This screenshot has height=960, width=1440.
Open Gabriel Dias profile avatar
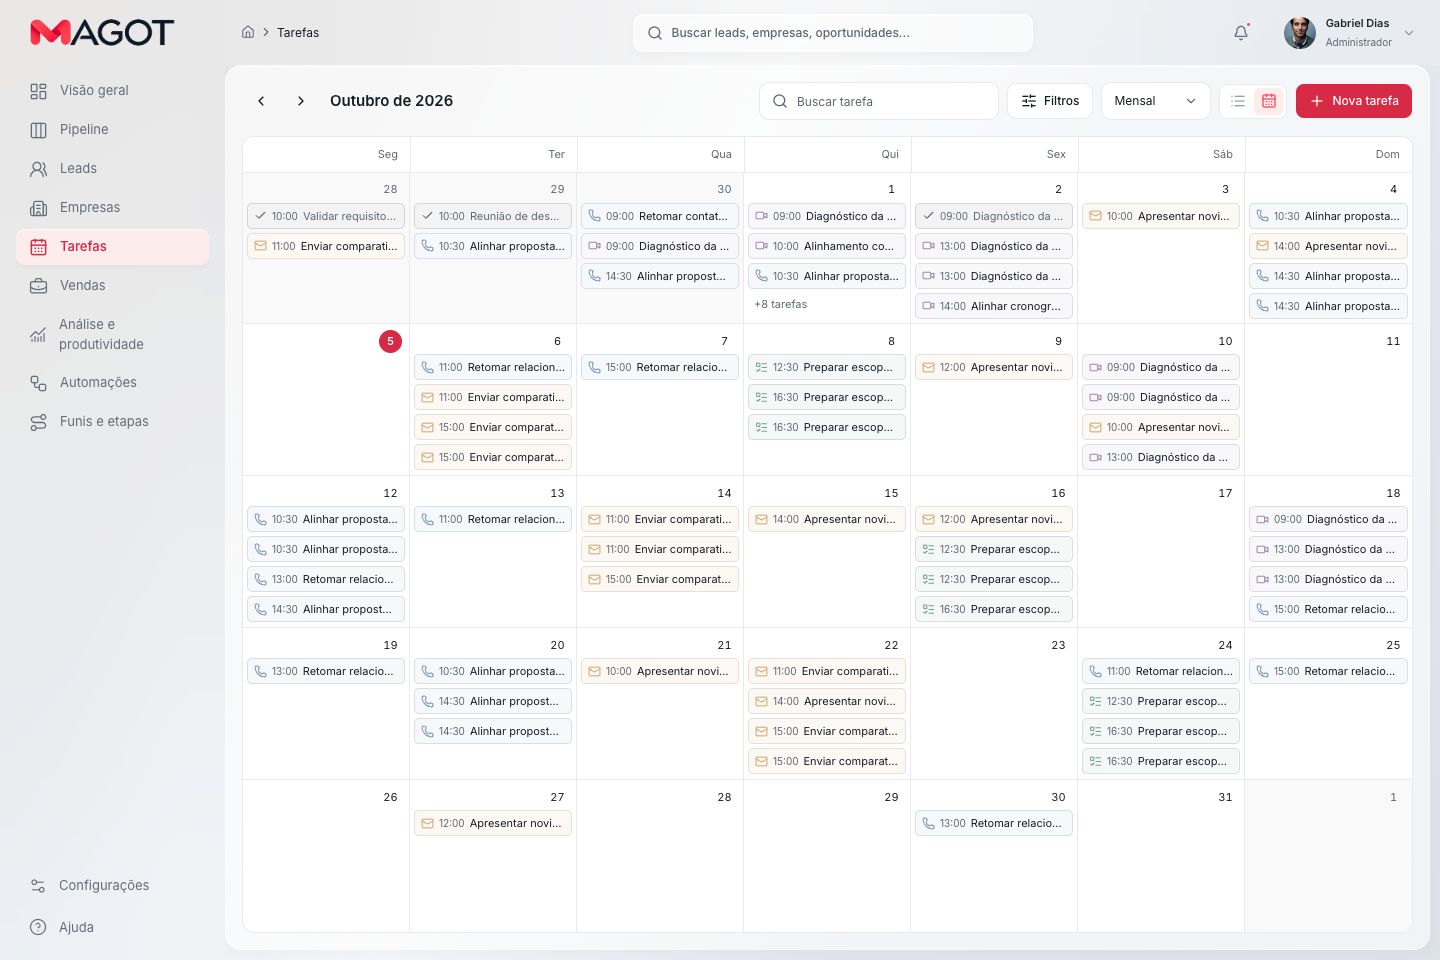[1300, 33]
